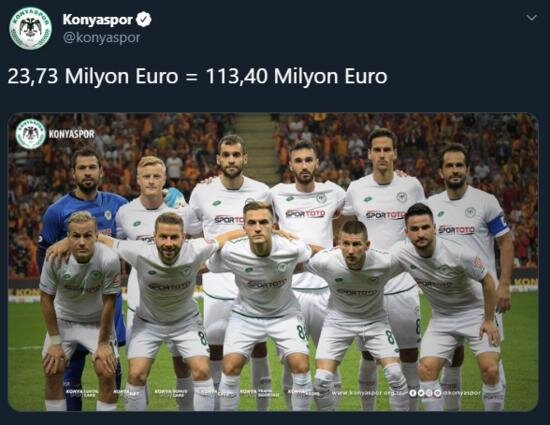
Task: Click the Spor Toto logo on captain's shirt
Action: (457, 230)
